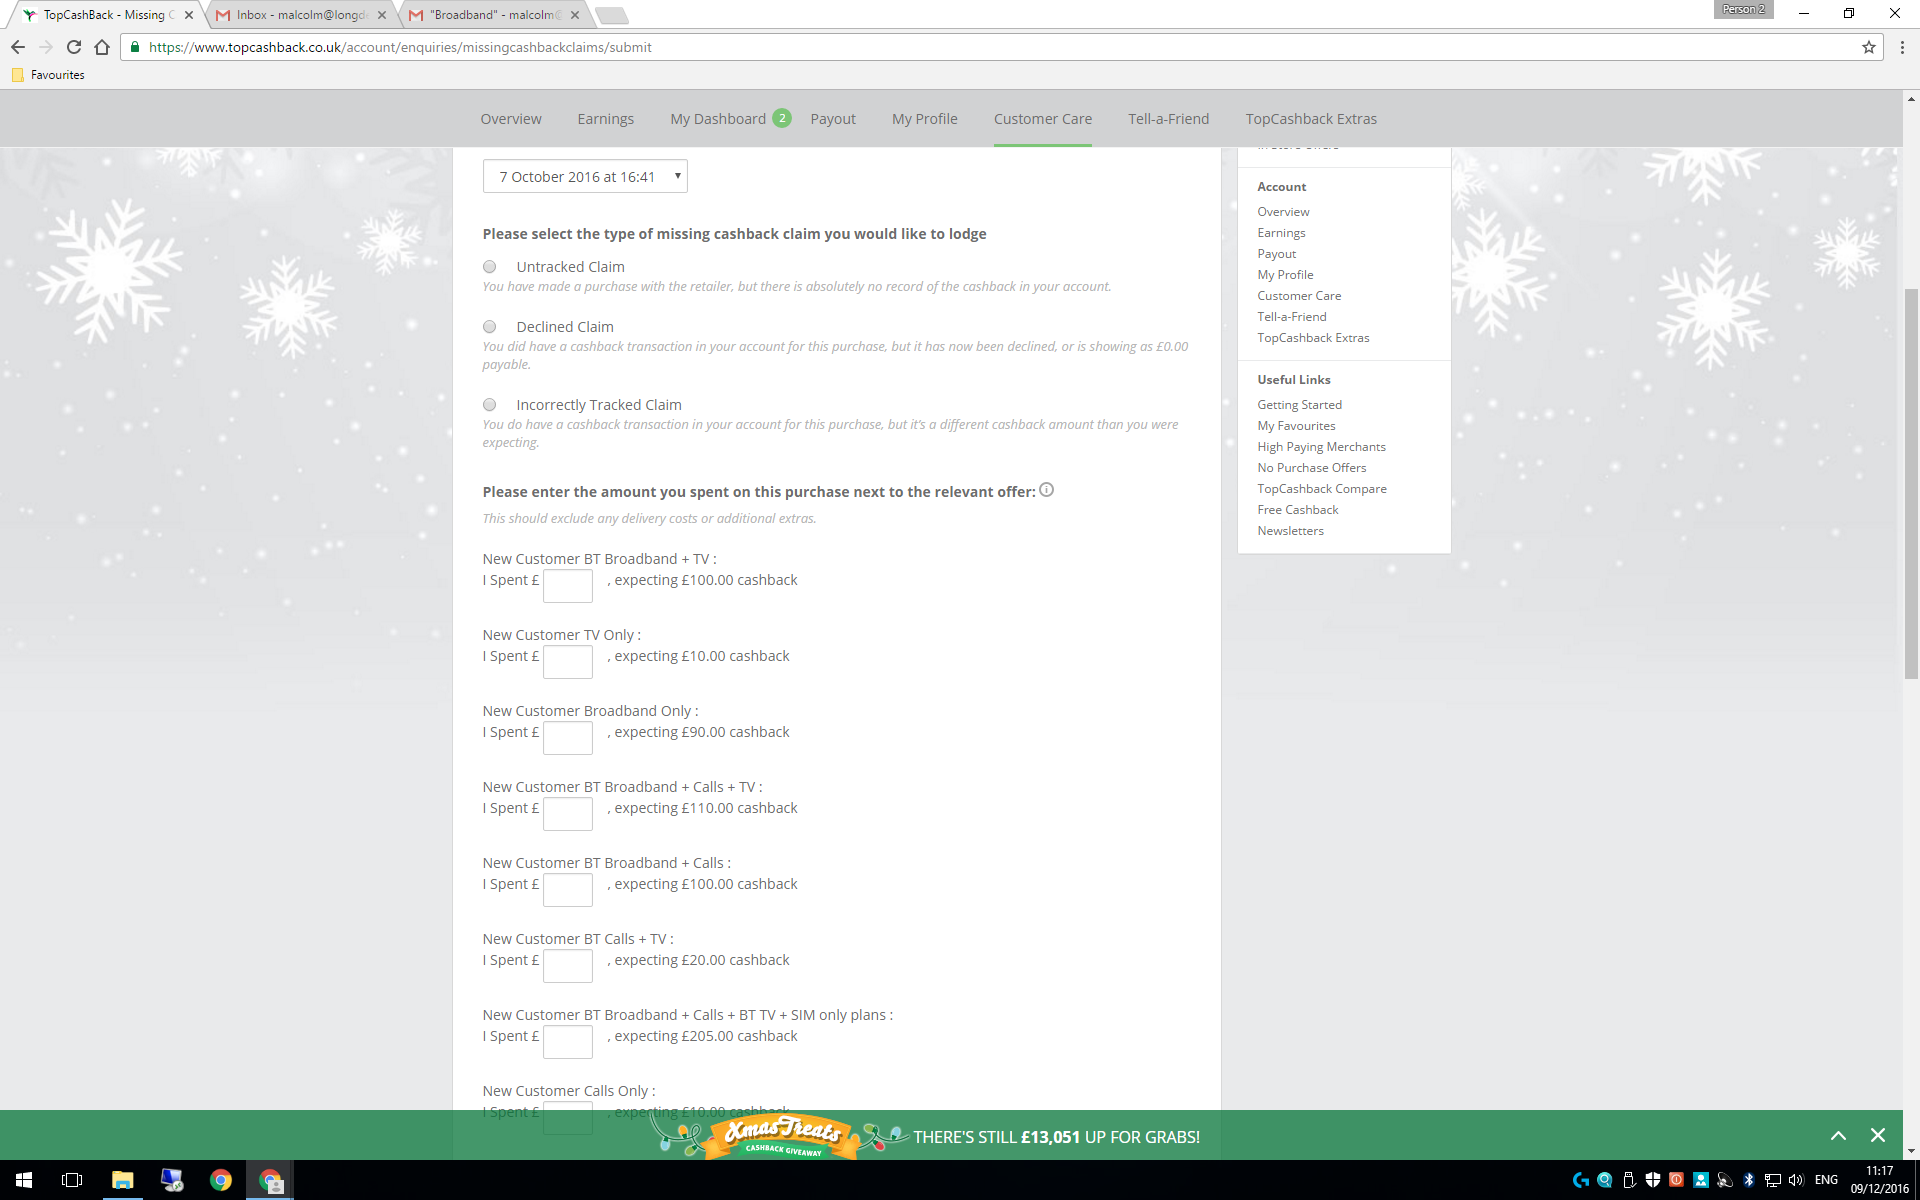Expand the date and time dropdown

tap(676, 176)
